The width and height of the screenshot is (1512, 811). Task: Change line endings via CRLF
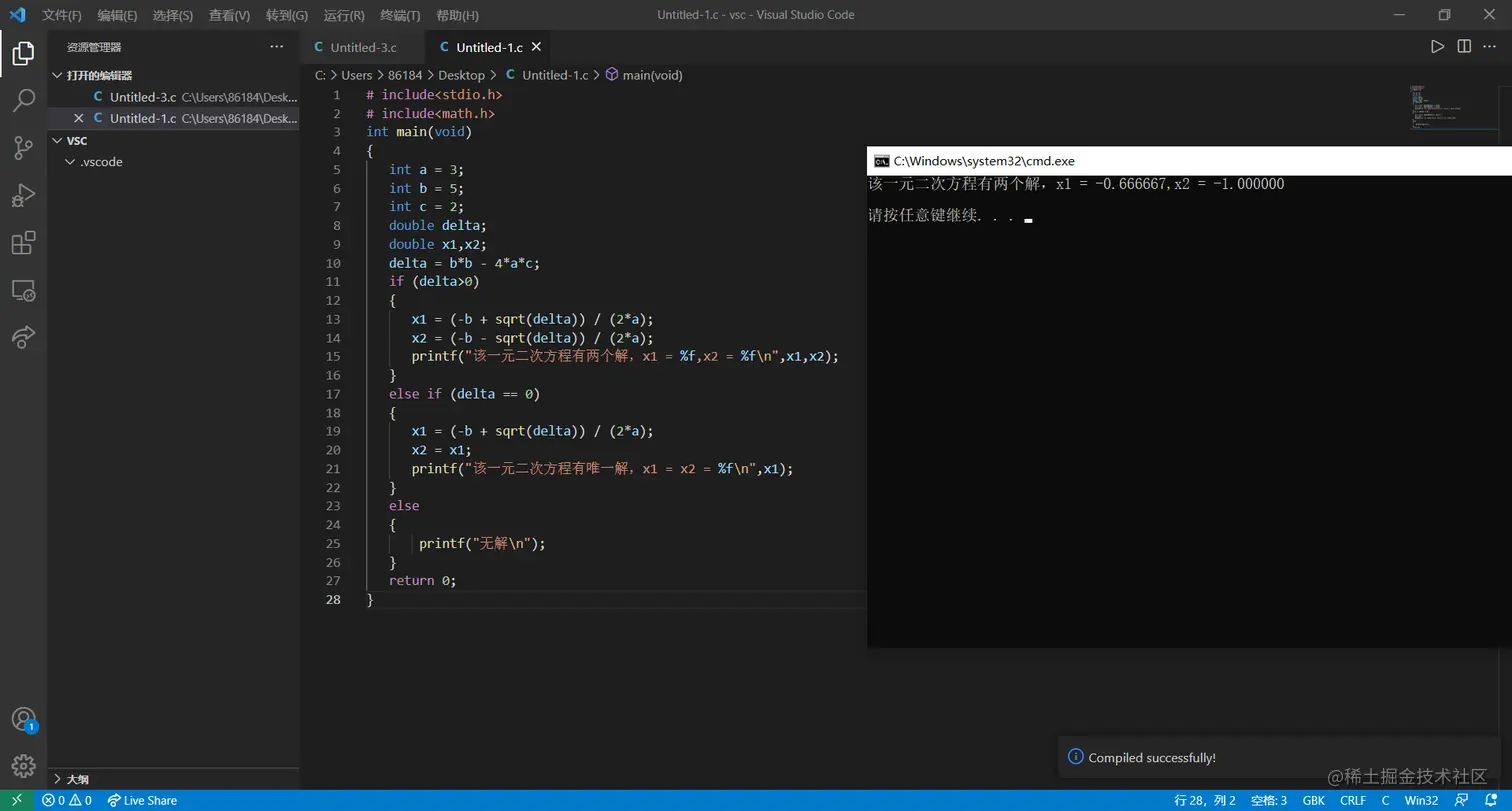(x=1353, y=800)
